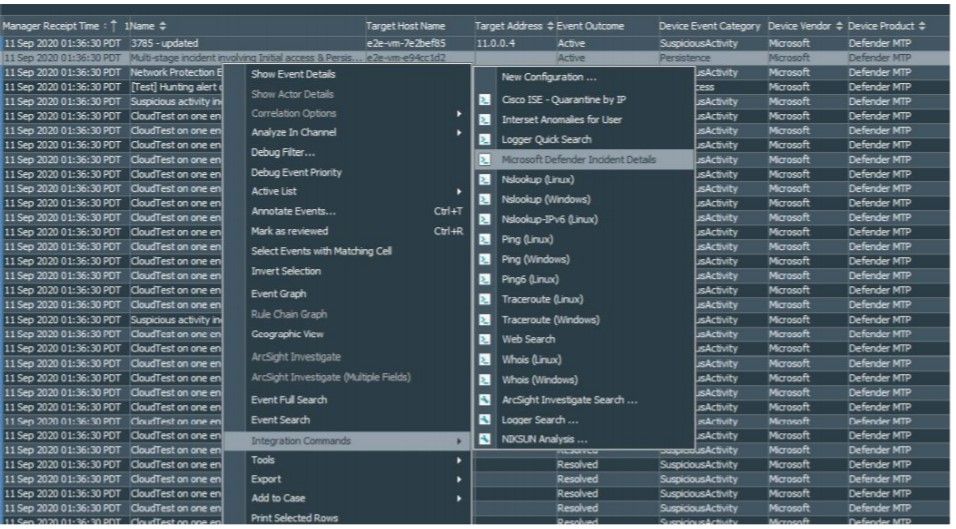
Task: Sort by Manager Receipt Time column header
Action: point(55,25)
